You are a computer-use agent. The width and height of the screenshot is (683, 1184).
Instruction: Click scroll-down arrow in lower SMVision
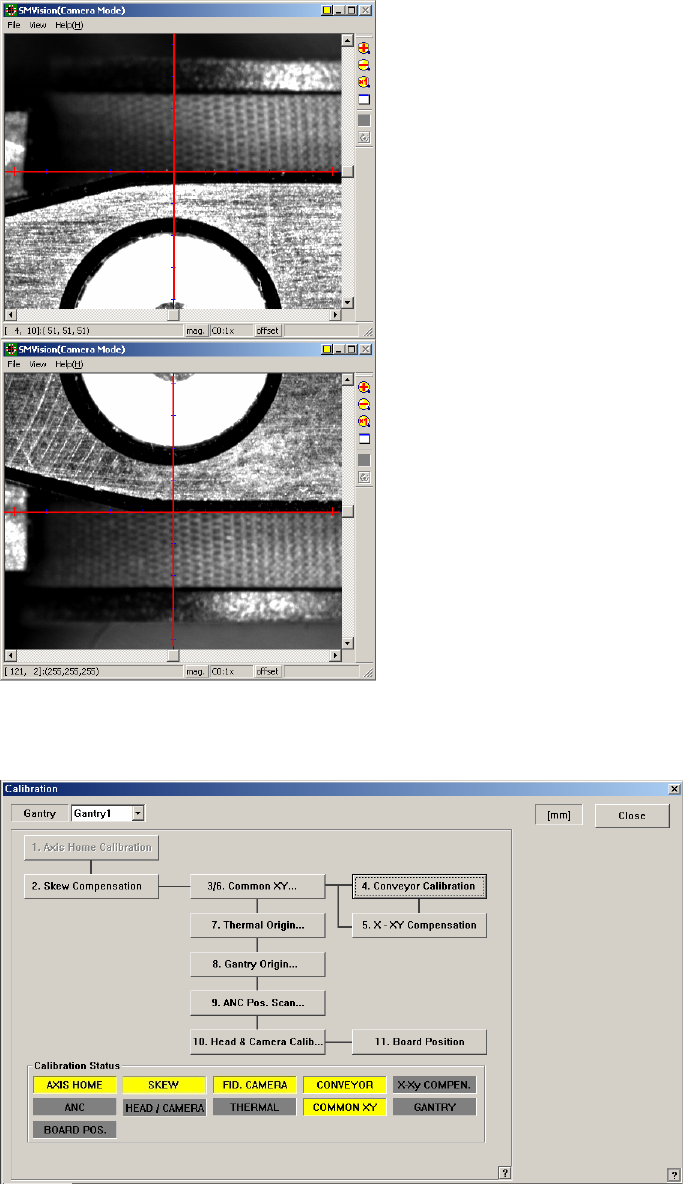click(348, 643)
